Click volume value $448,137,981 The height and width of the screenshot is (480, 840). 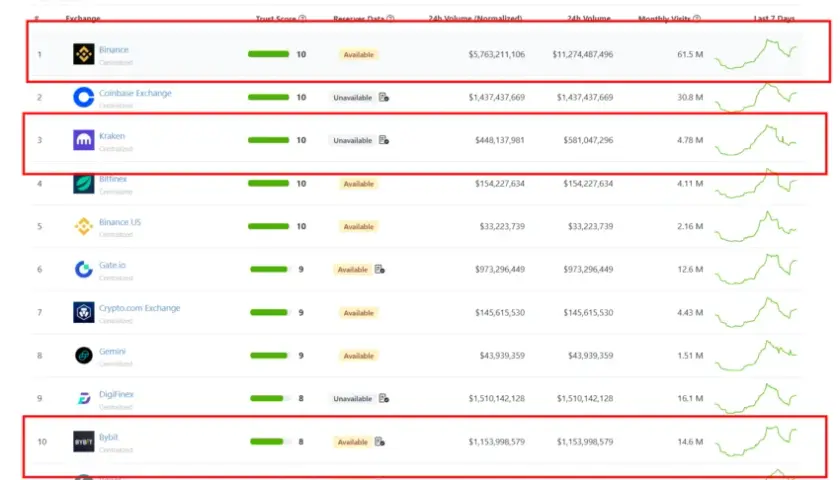[500, 140]
